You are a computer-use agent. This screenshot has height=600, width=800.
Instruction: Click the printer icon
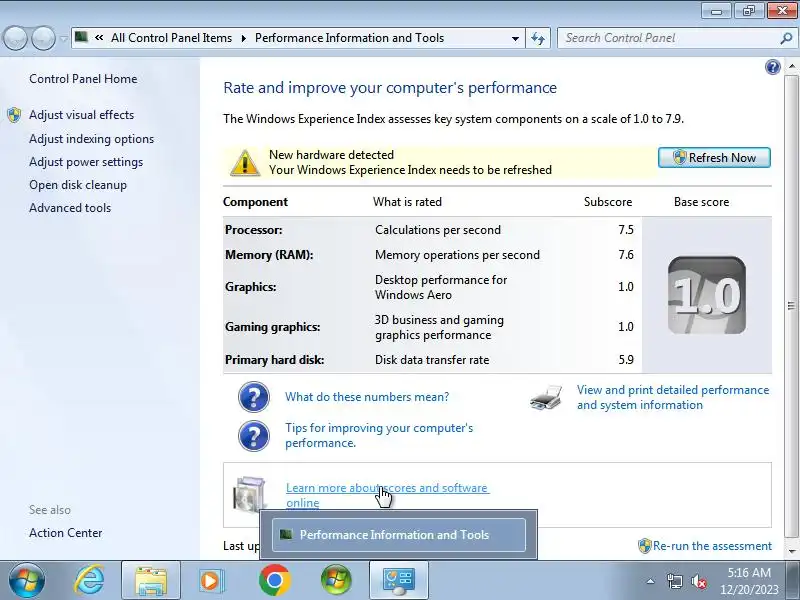[x=546, y=398]
